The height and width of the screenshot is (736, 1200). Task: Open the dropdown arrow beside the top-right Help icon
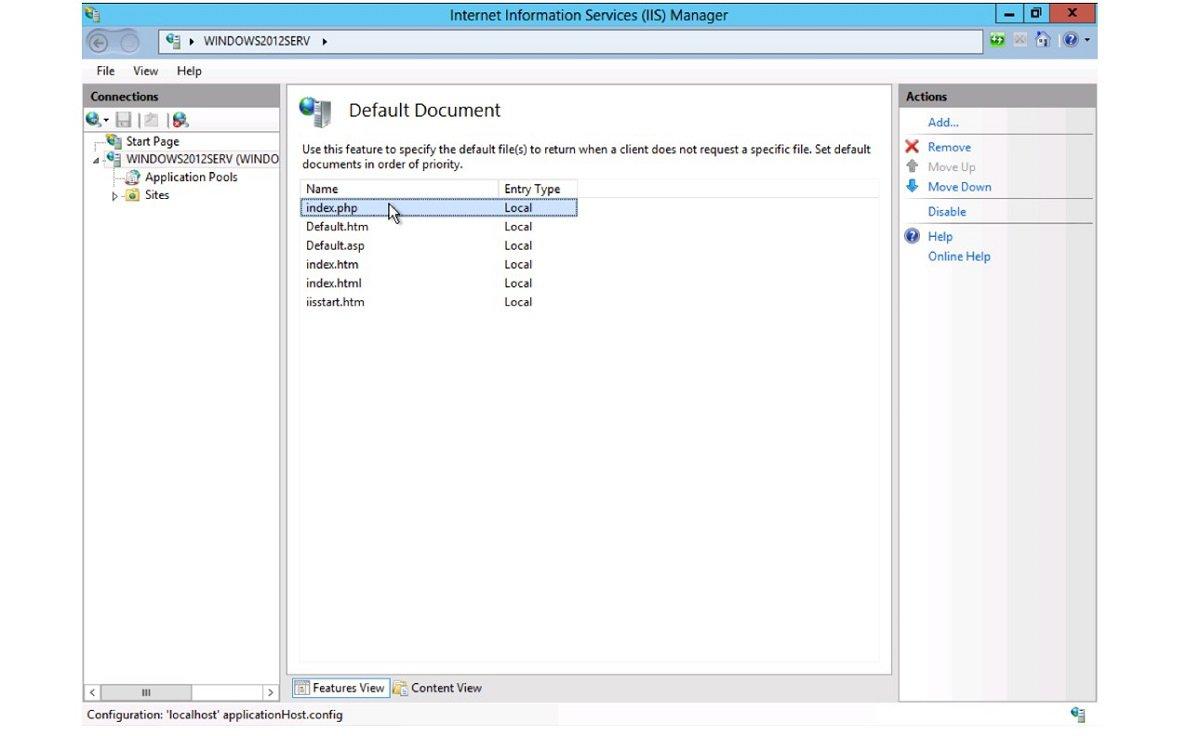click(x=1087, y=41)
